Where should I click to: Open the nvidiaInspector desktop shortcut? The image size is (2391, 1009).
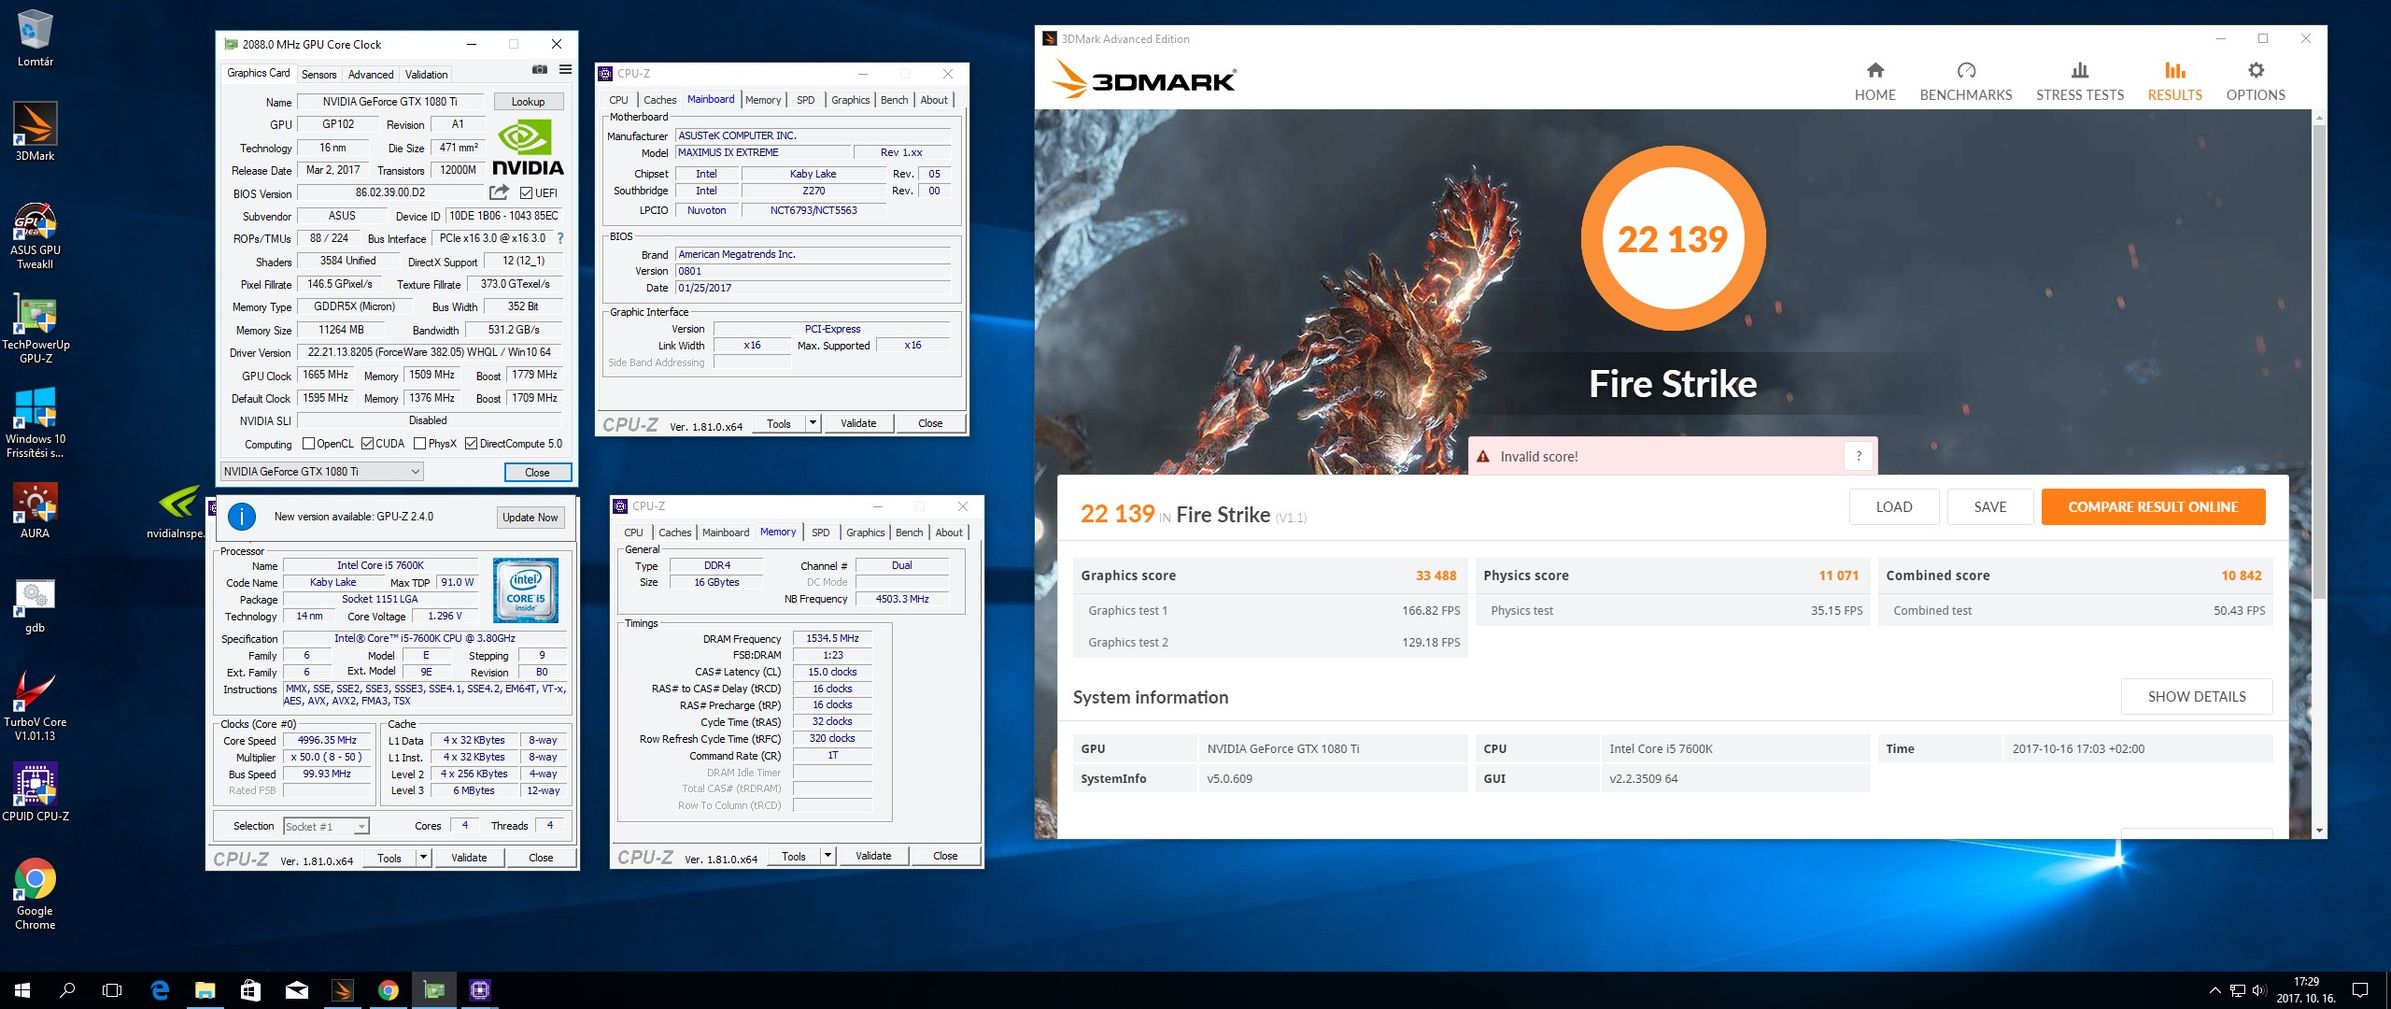pos(178,511)
